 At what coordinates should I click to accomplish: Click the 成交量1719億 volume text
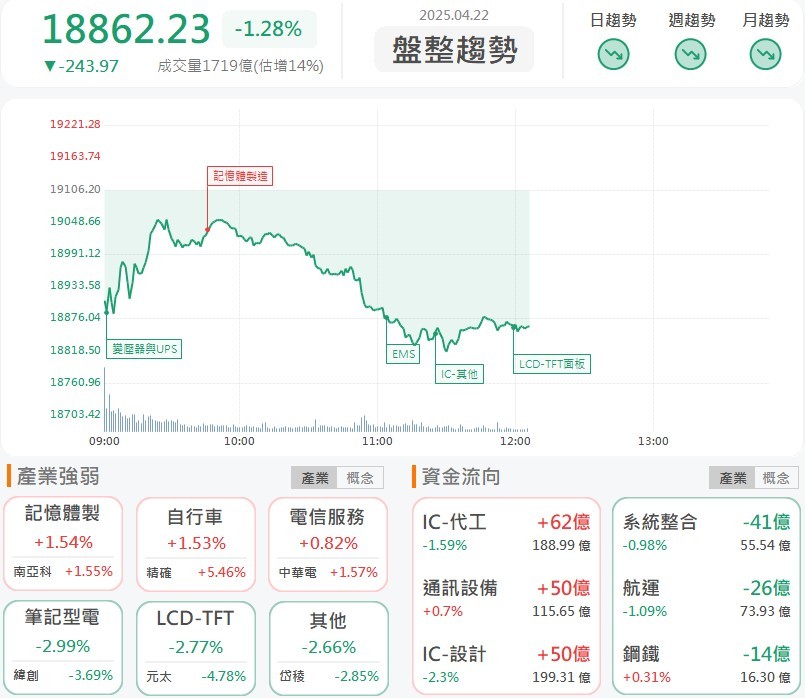[x=240, y=66]
